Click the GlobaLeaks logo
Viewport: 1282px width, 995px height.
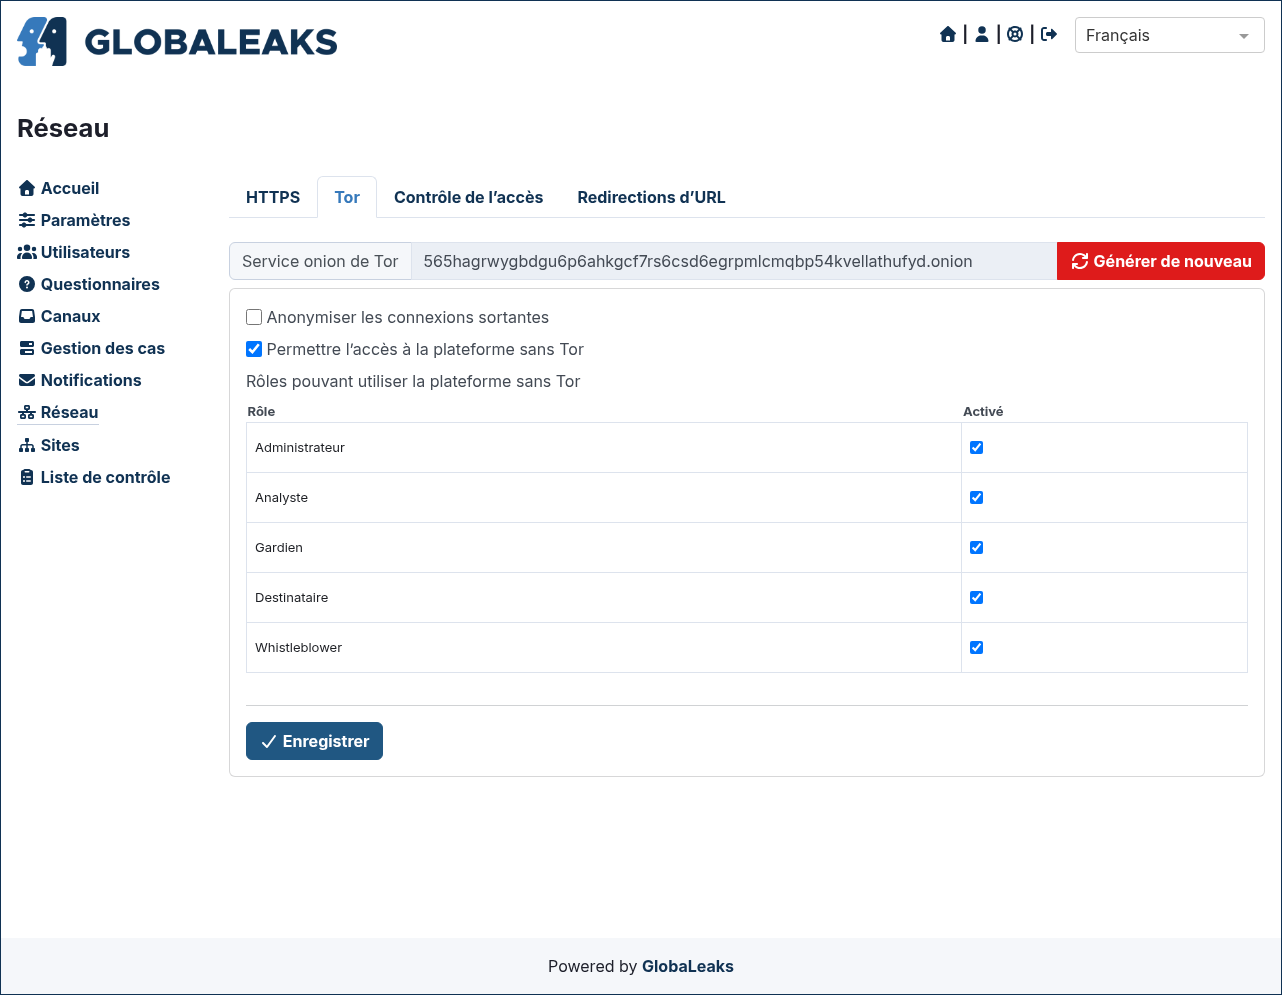tap(177, 42)
